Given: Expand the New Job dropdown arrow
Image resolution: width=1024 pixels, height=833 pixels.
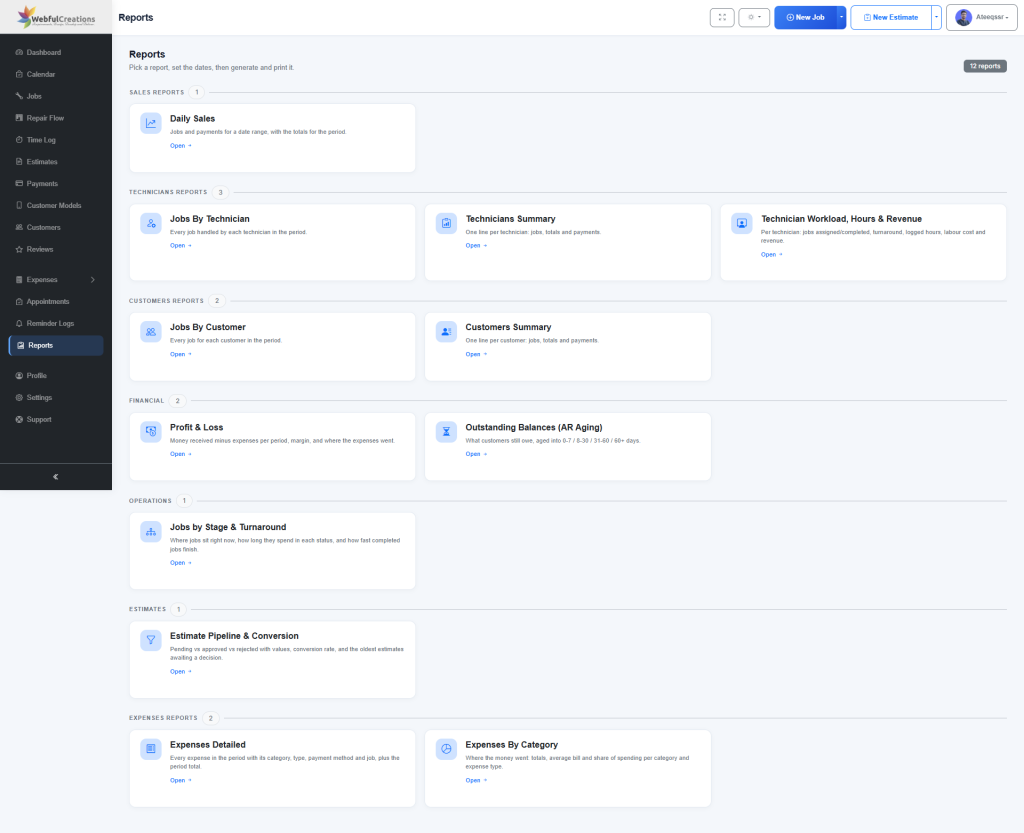Looking at the screenshot, I should click(x=841, y=18).
